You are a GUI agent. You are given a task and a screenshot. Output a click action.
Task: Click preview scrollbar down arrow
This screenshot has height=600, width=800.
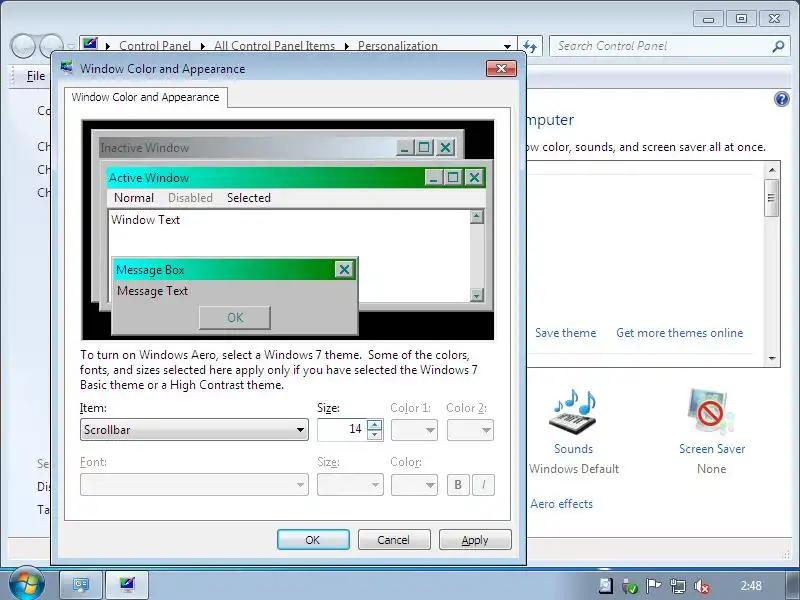[477, 295]
